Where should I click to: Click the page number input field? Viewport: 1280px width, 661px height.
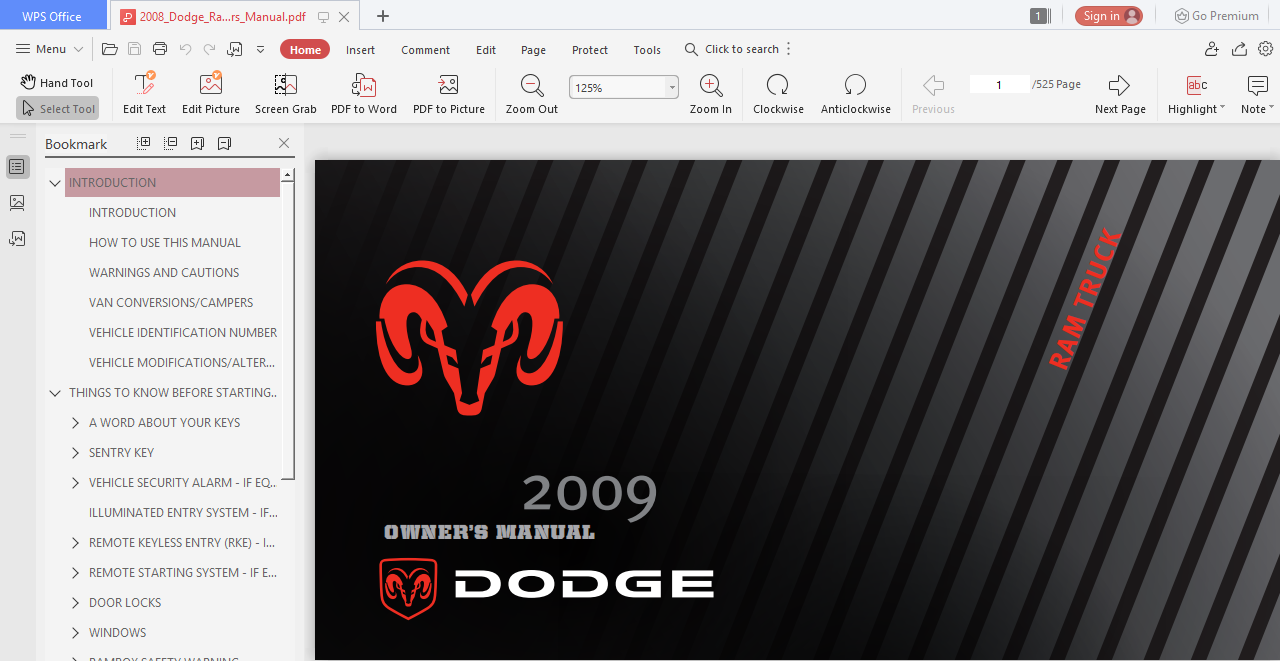999,85
